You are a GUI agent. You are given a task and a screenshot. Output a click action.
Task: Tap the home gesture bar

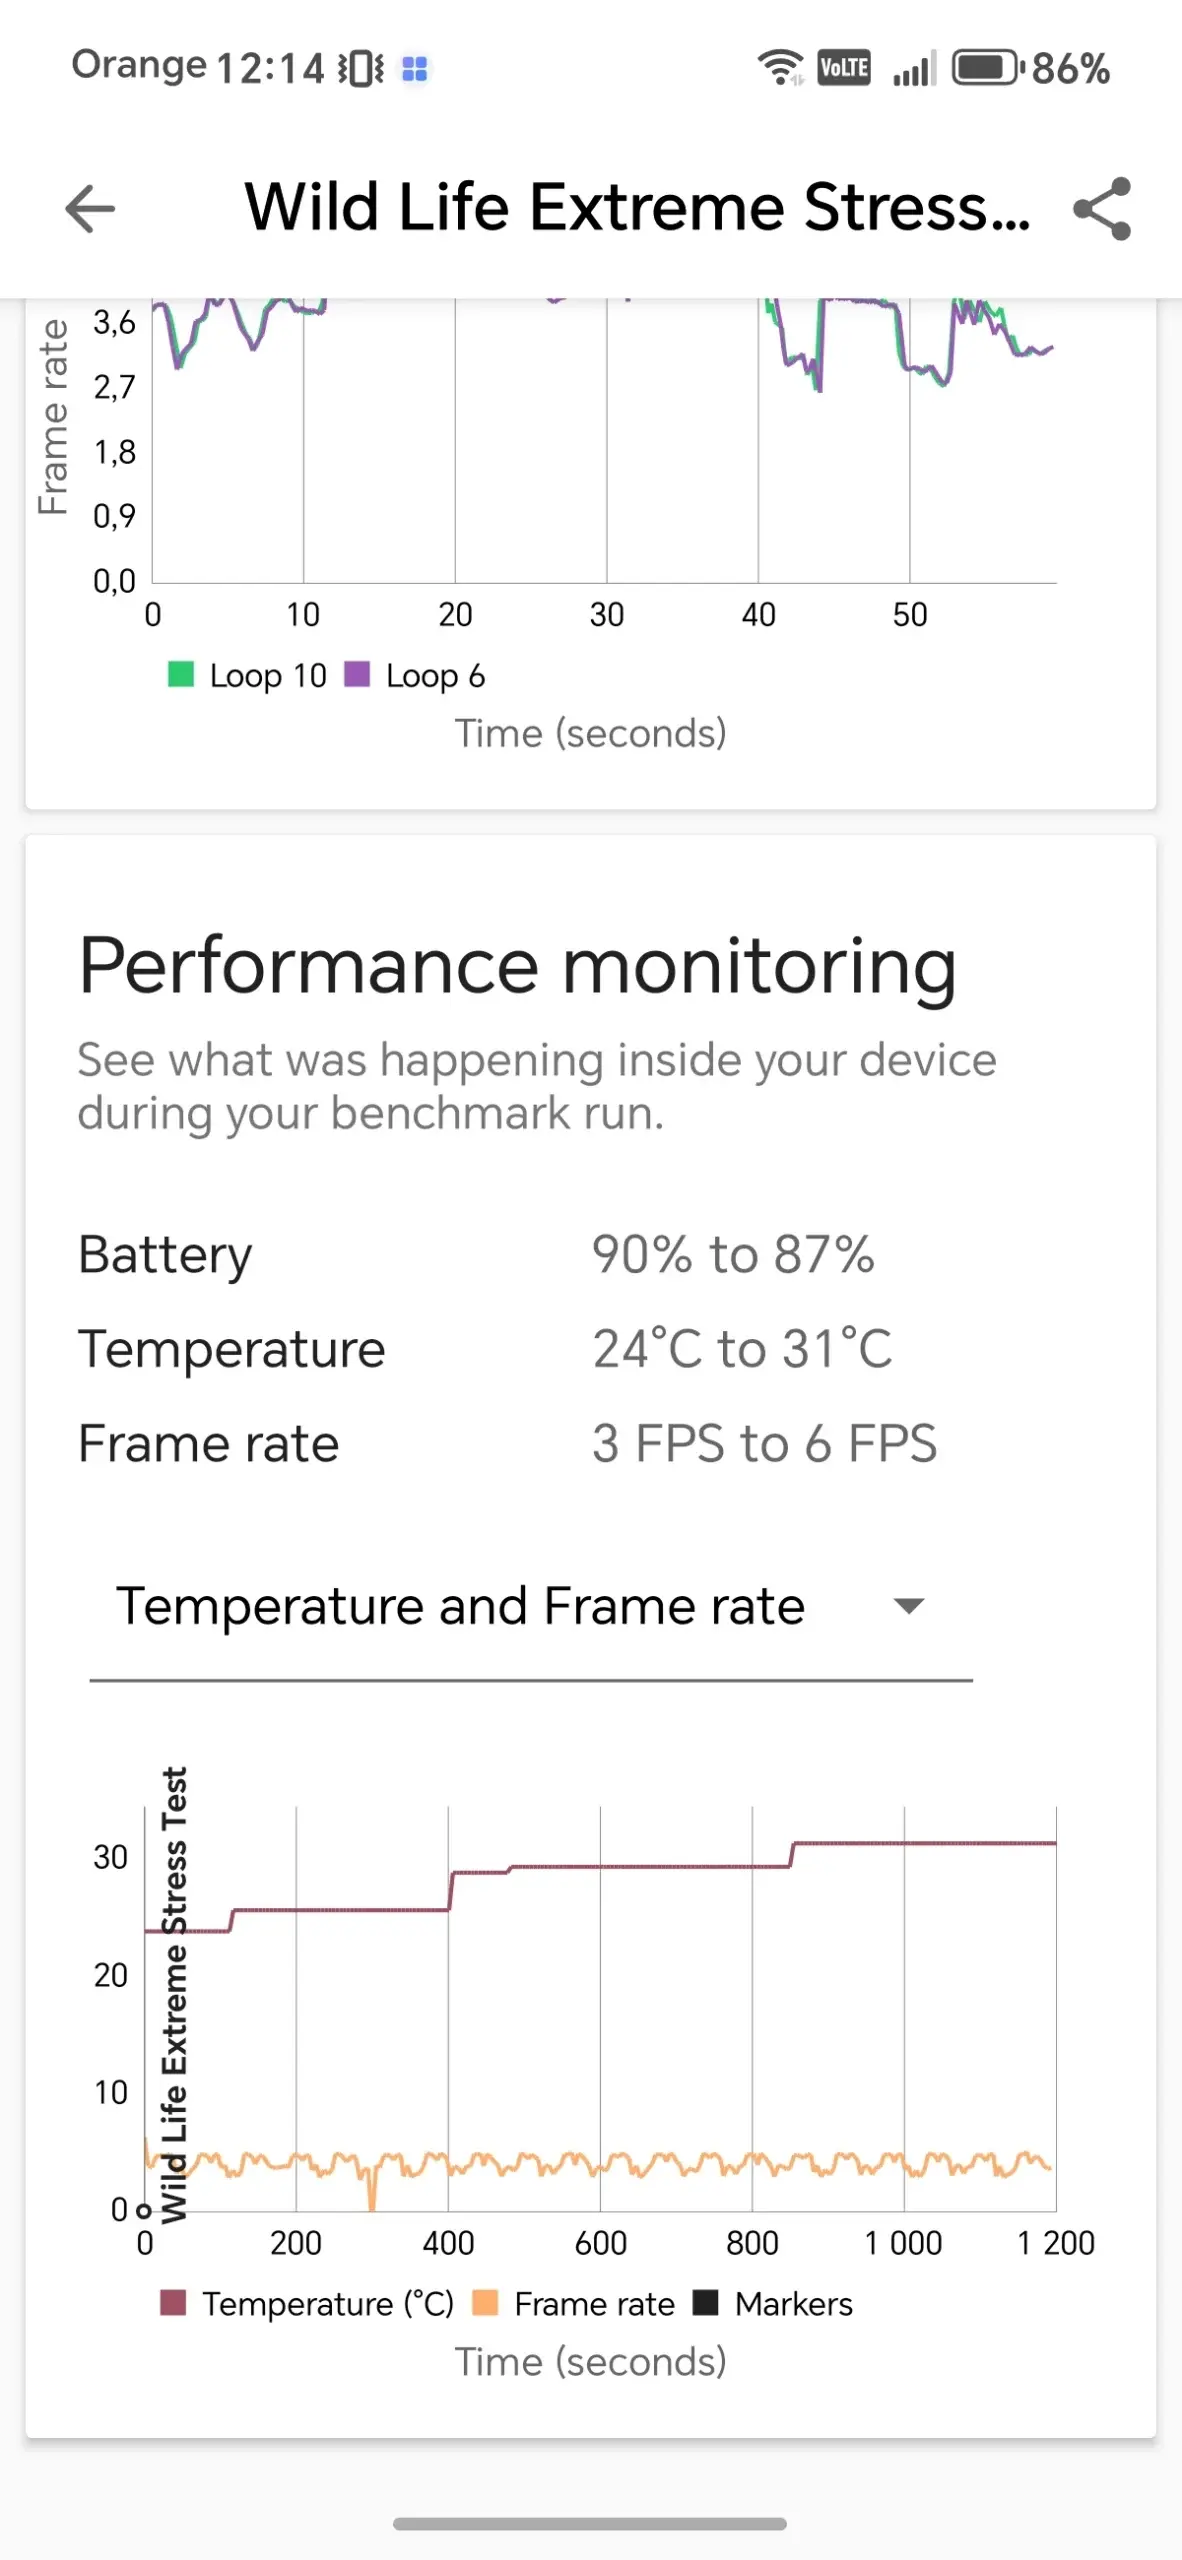click(x=590, y=2524)
